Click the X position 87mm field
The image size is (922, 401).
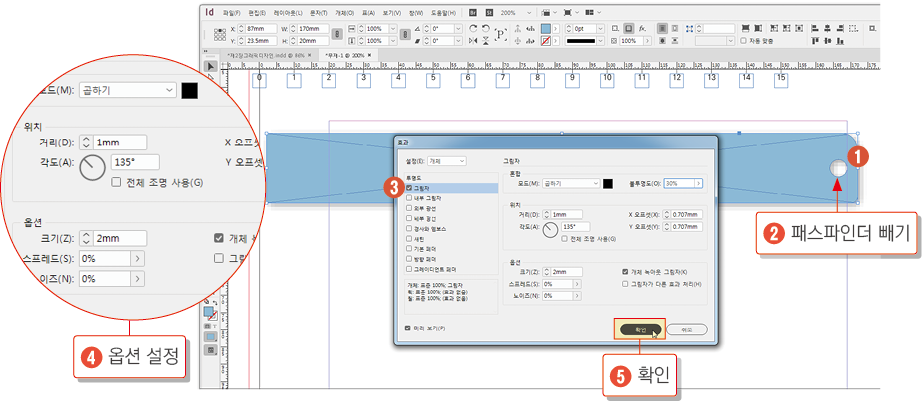tap(261, 28)
